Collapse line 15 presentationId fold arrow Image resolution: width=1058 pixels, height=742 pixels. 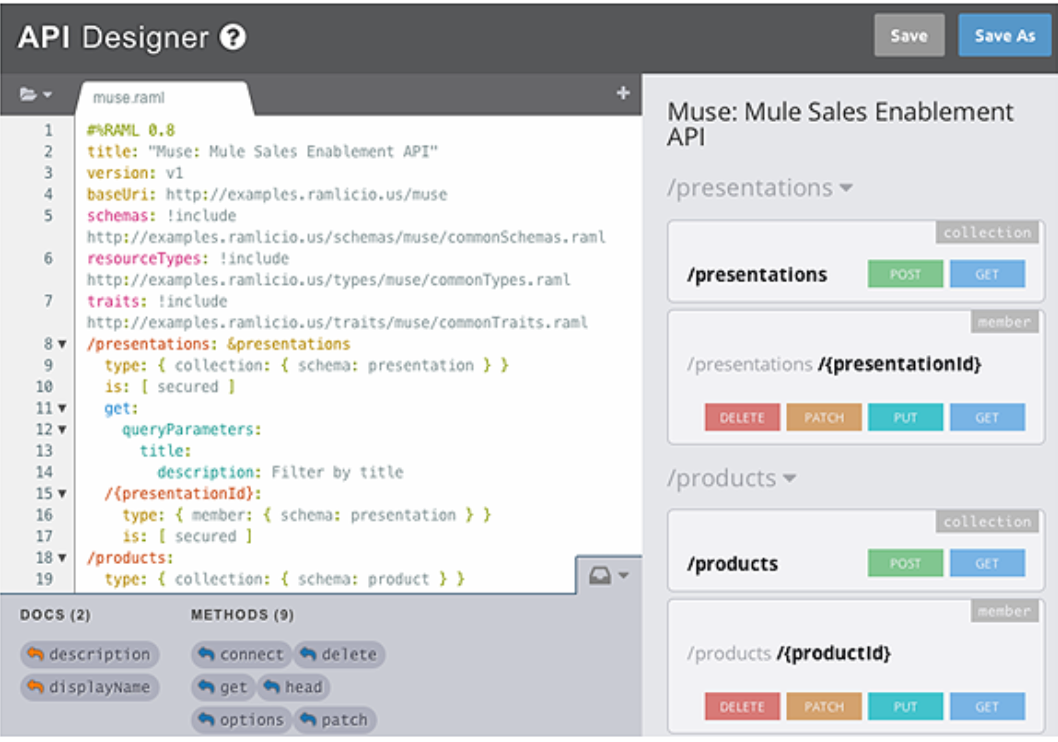pos(62,494)
